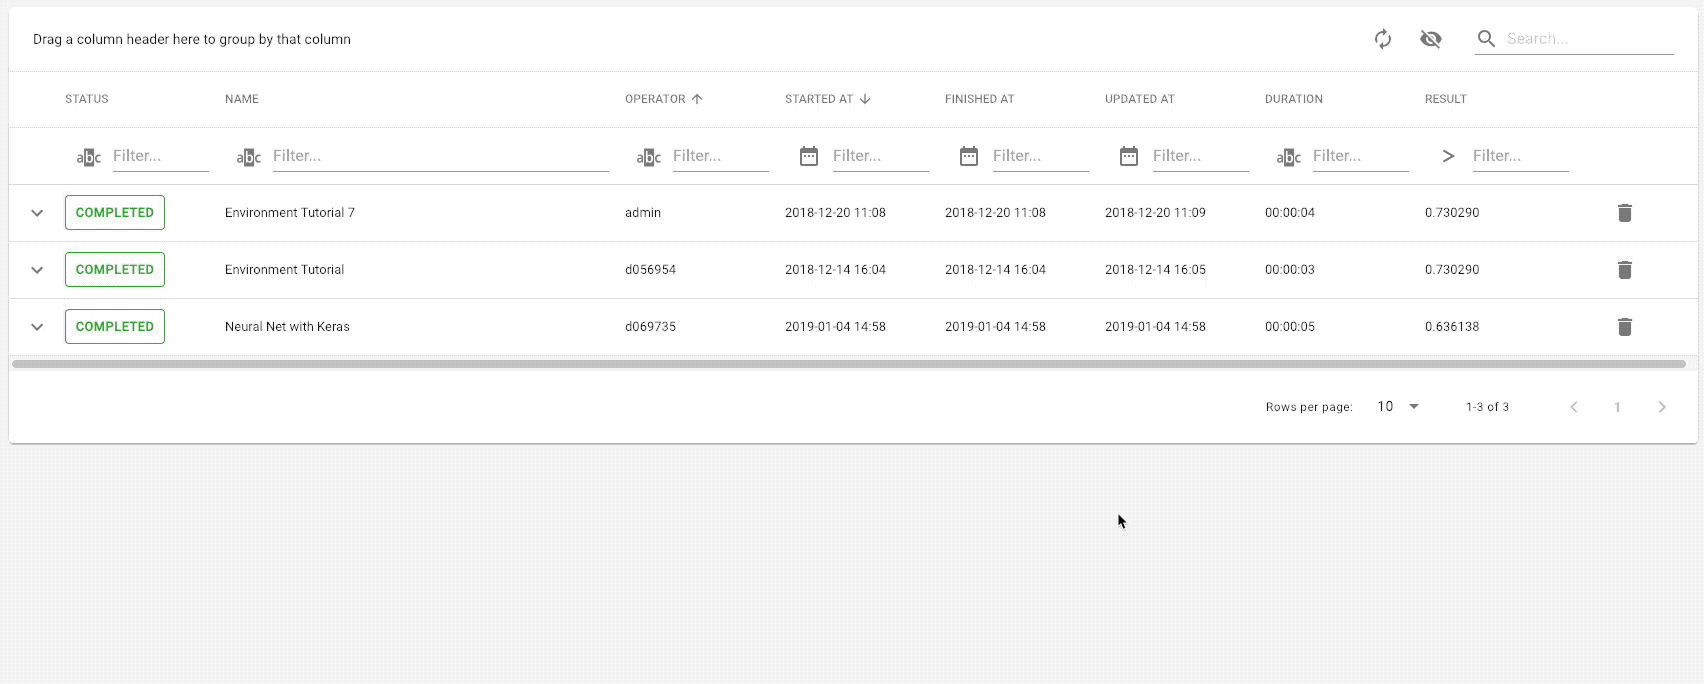The height and width of the screenshot is (684, 1704).
Task: Click the refresh table icon
Action: [x=1383, y=39]
